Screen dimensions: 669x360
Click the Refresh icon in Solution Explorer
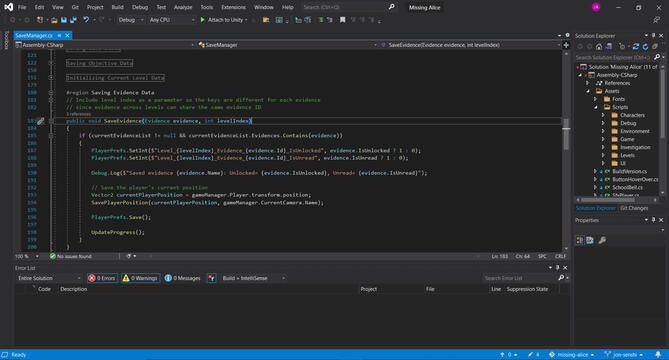coord(645,46)
